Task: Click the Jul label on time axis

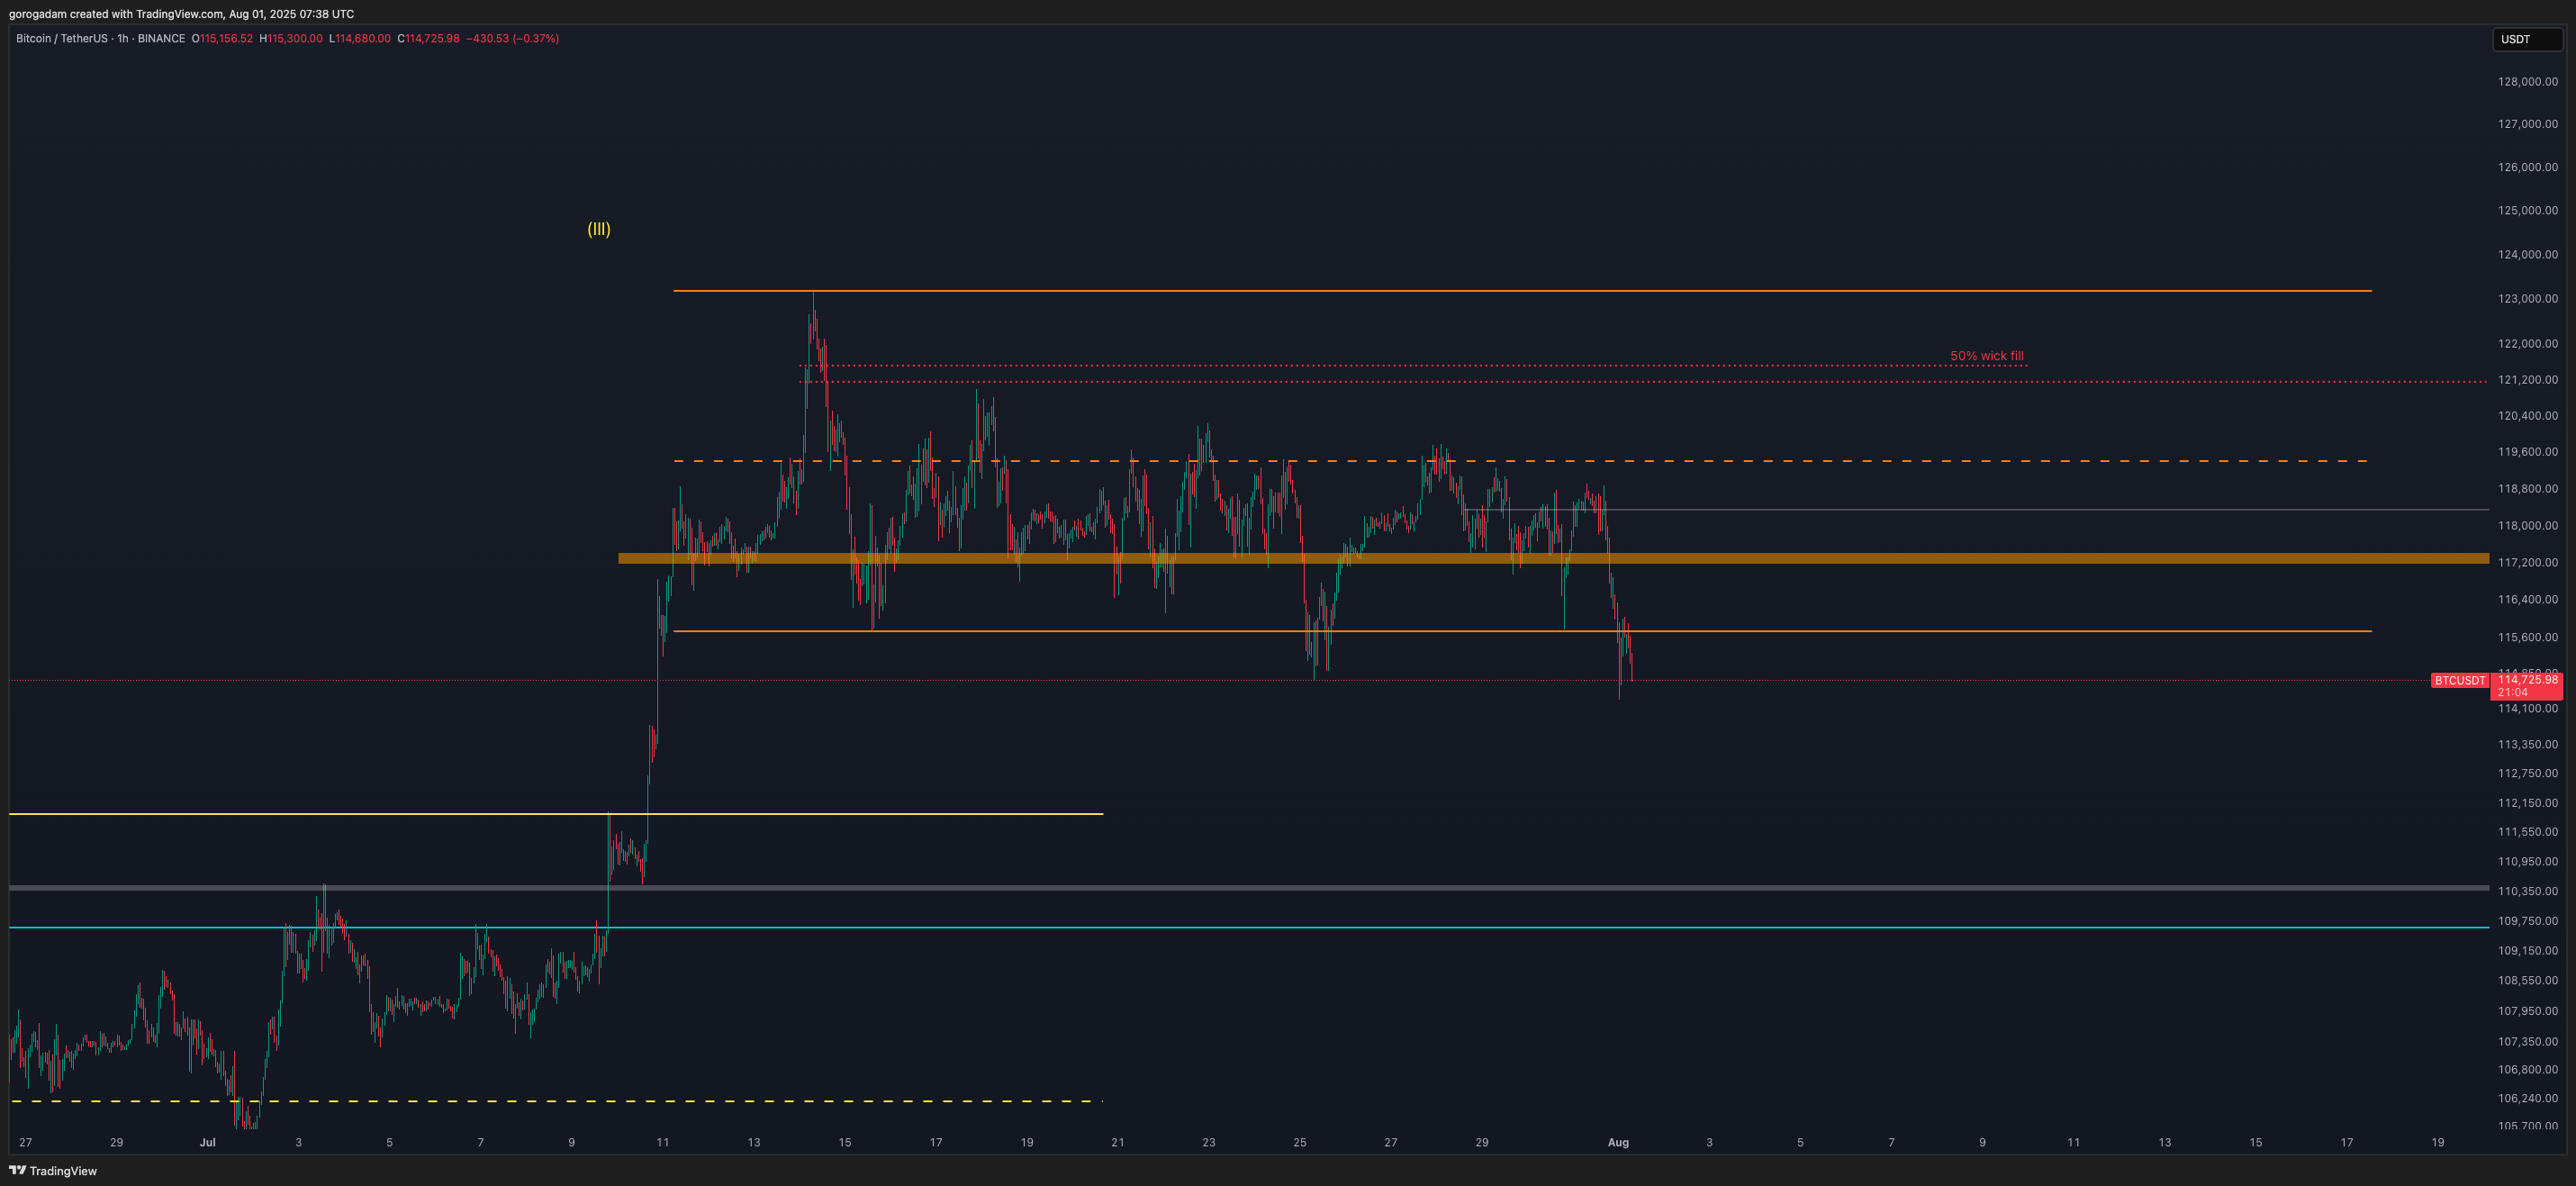Action: tap(207, 1142)
